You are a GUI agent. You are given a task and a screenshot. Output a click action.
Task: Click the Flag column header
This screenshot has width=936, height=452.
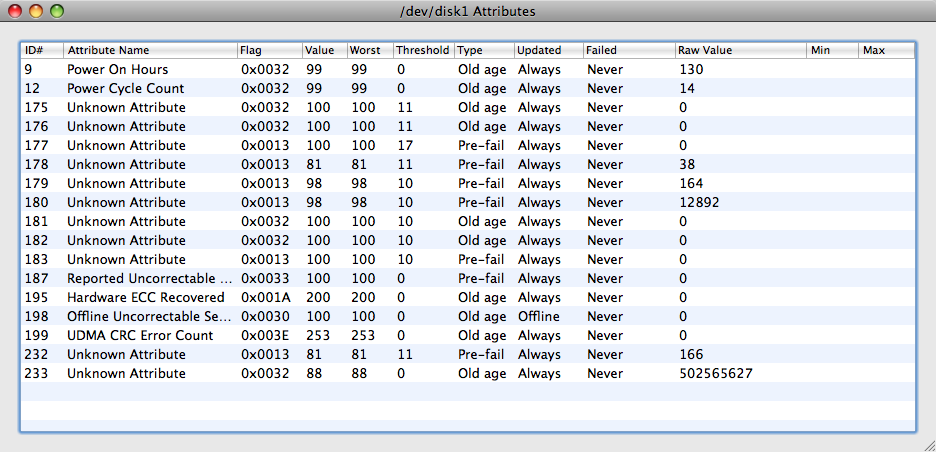[x=269, y=51]
